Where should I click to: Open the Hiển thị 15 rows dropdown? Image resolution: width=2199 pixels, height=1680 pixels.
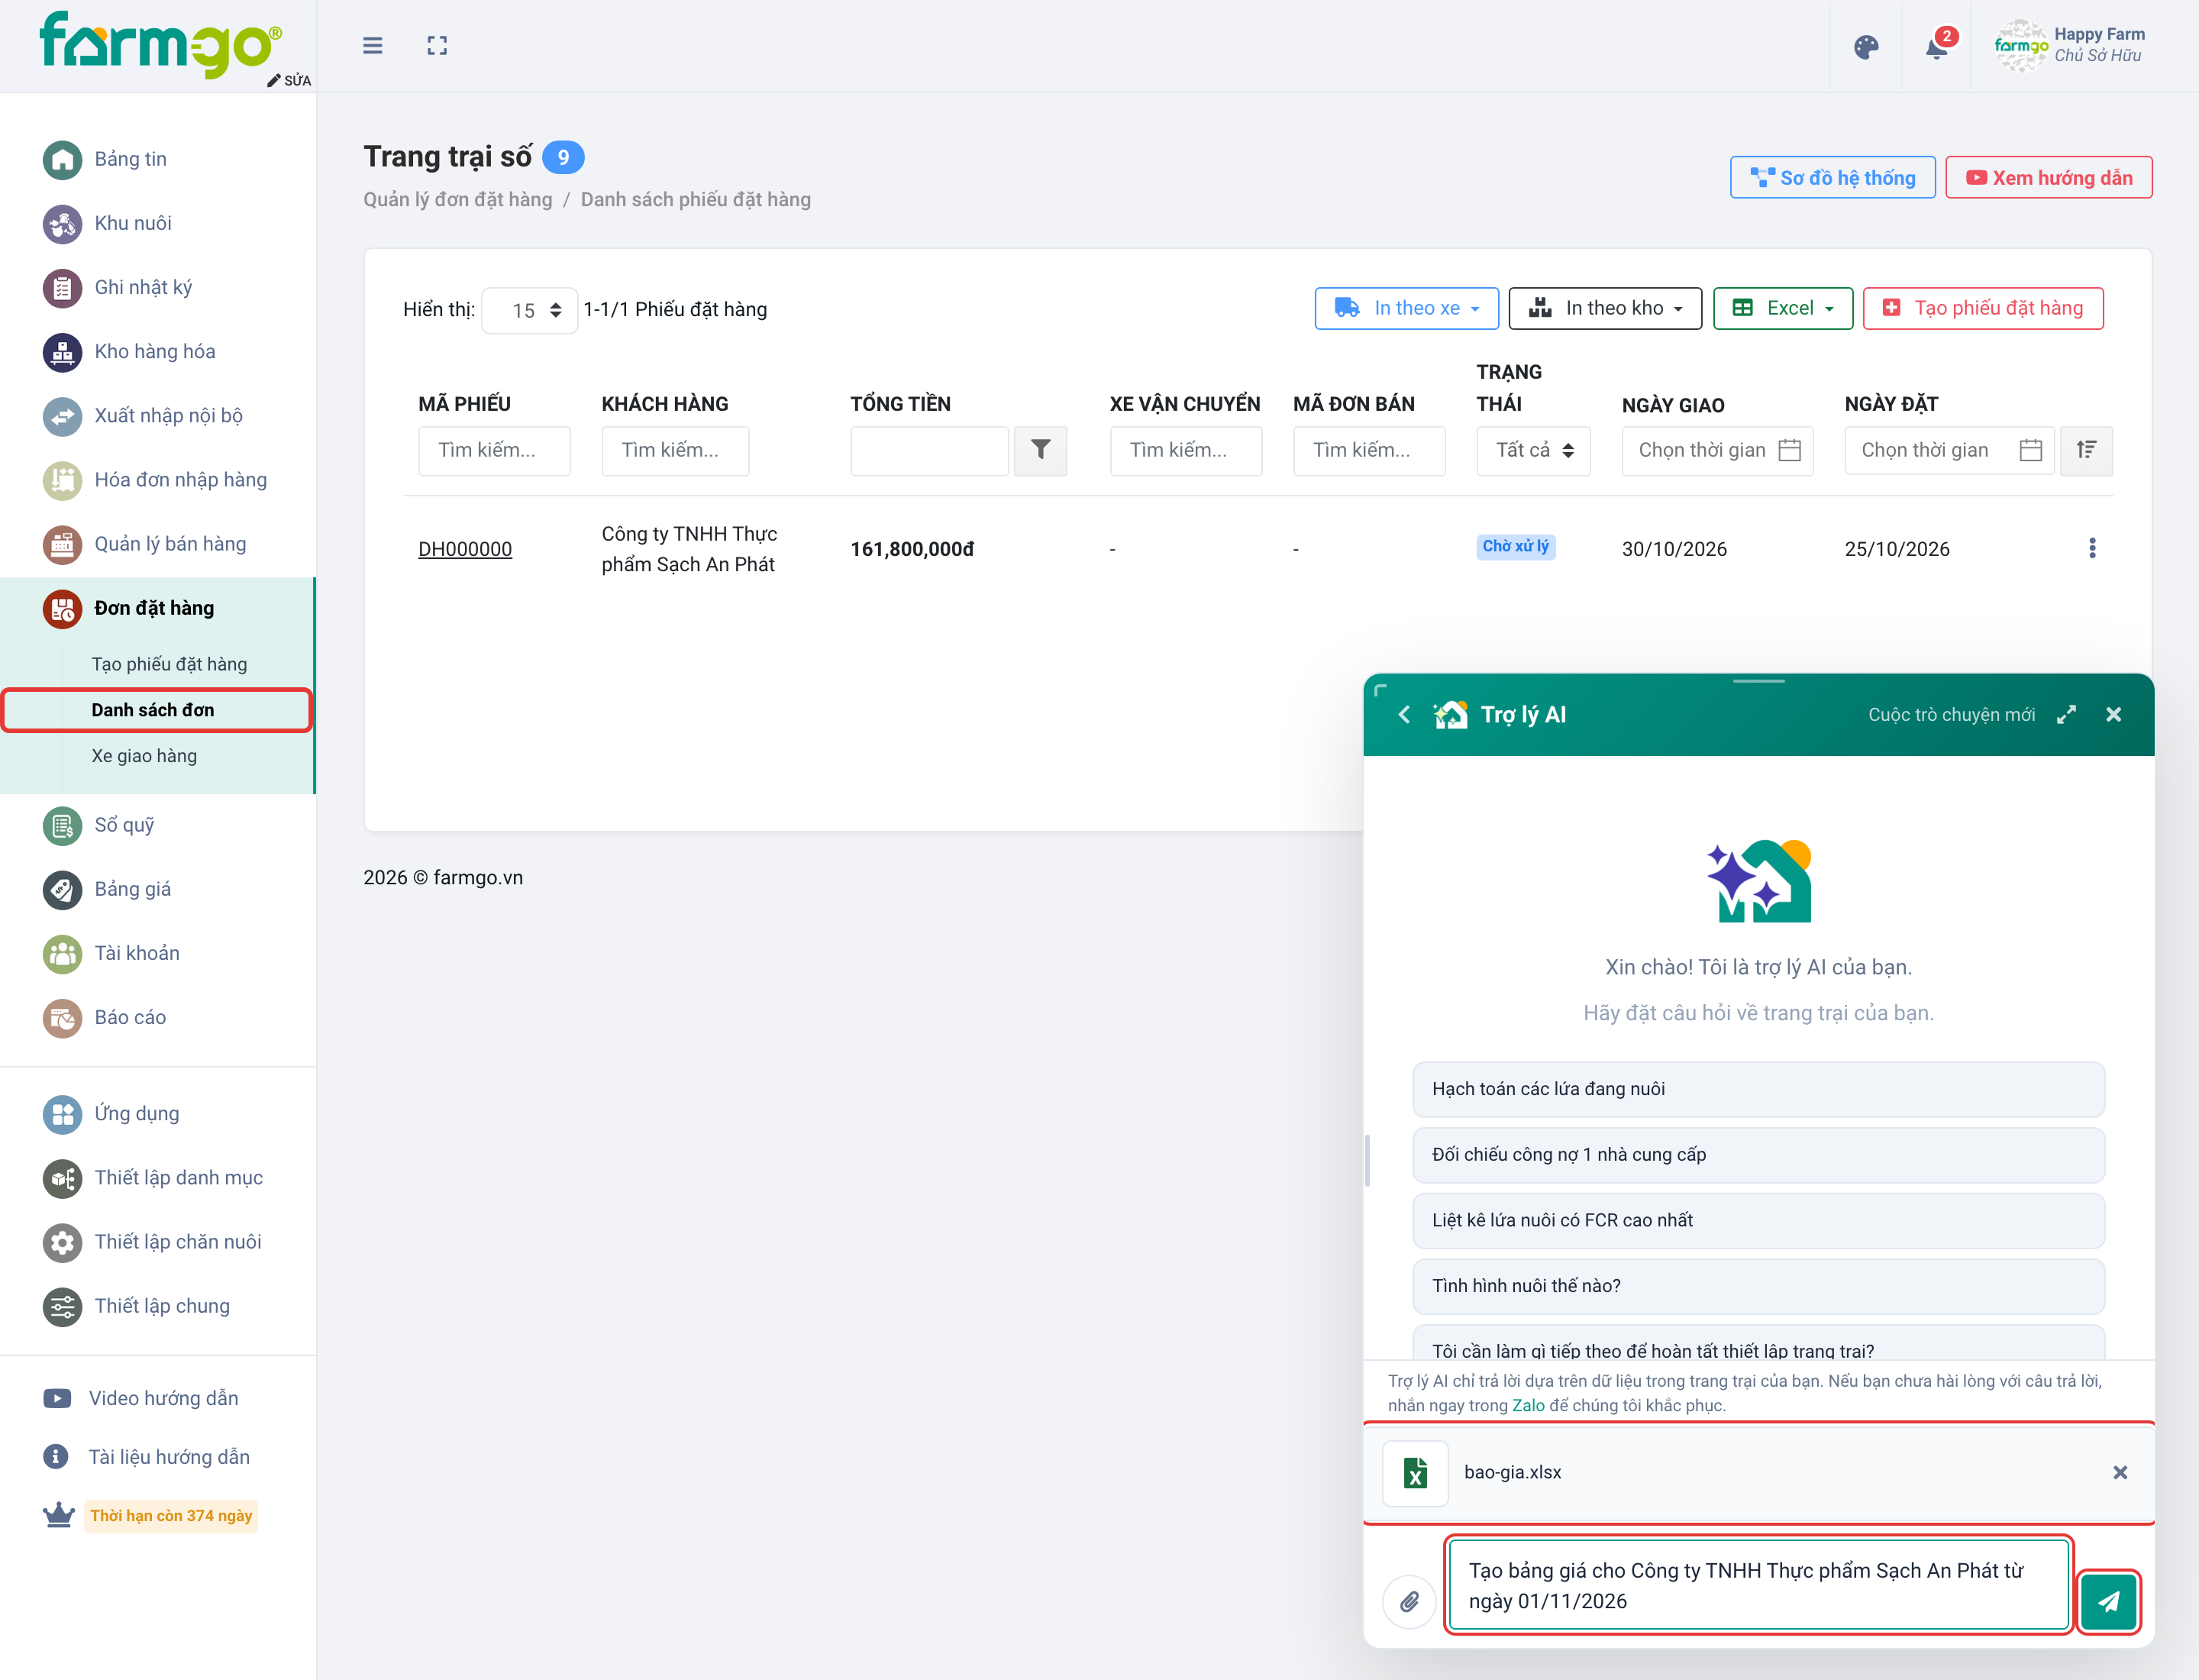pyautogui.click(x=529, y=310)
